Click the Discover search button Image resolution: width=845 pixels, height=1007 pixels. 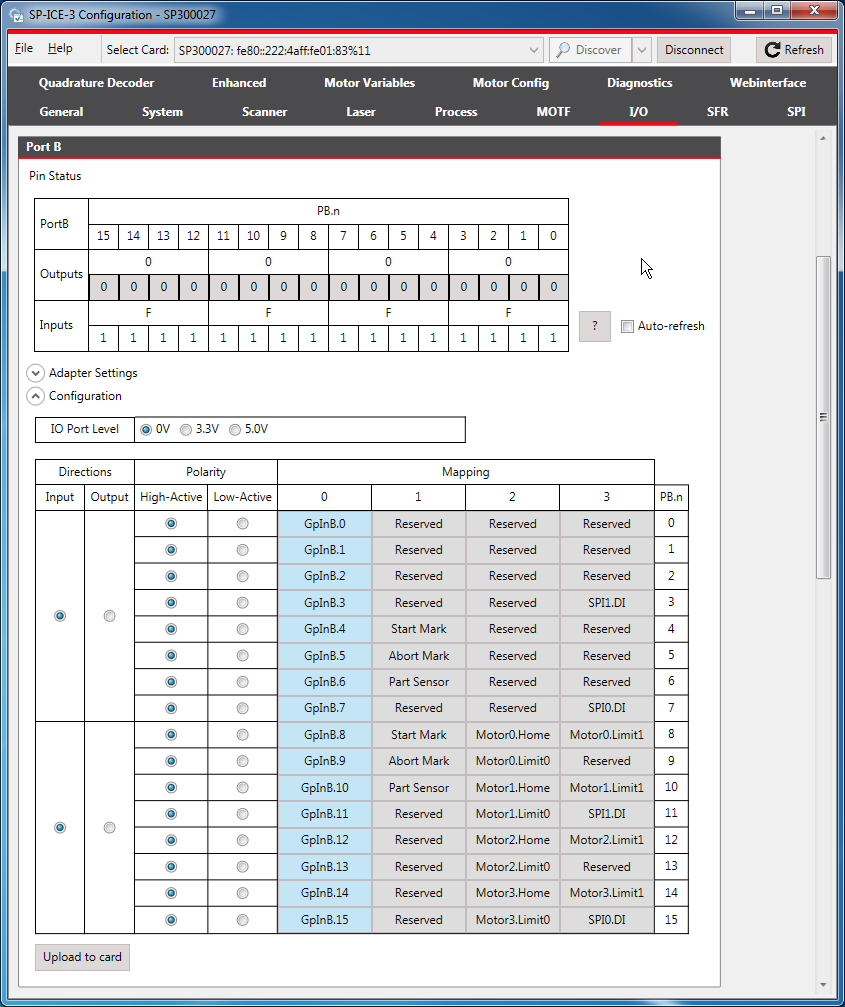[x=590, y=50]
